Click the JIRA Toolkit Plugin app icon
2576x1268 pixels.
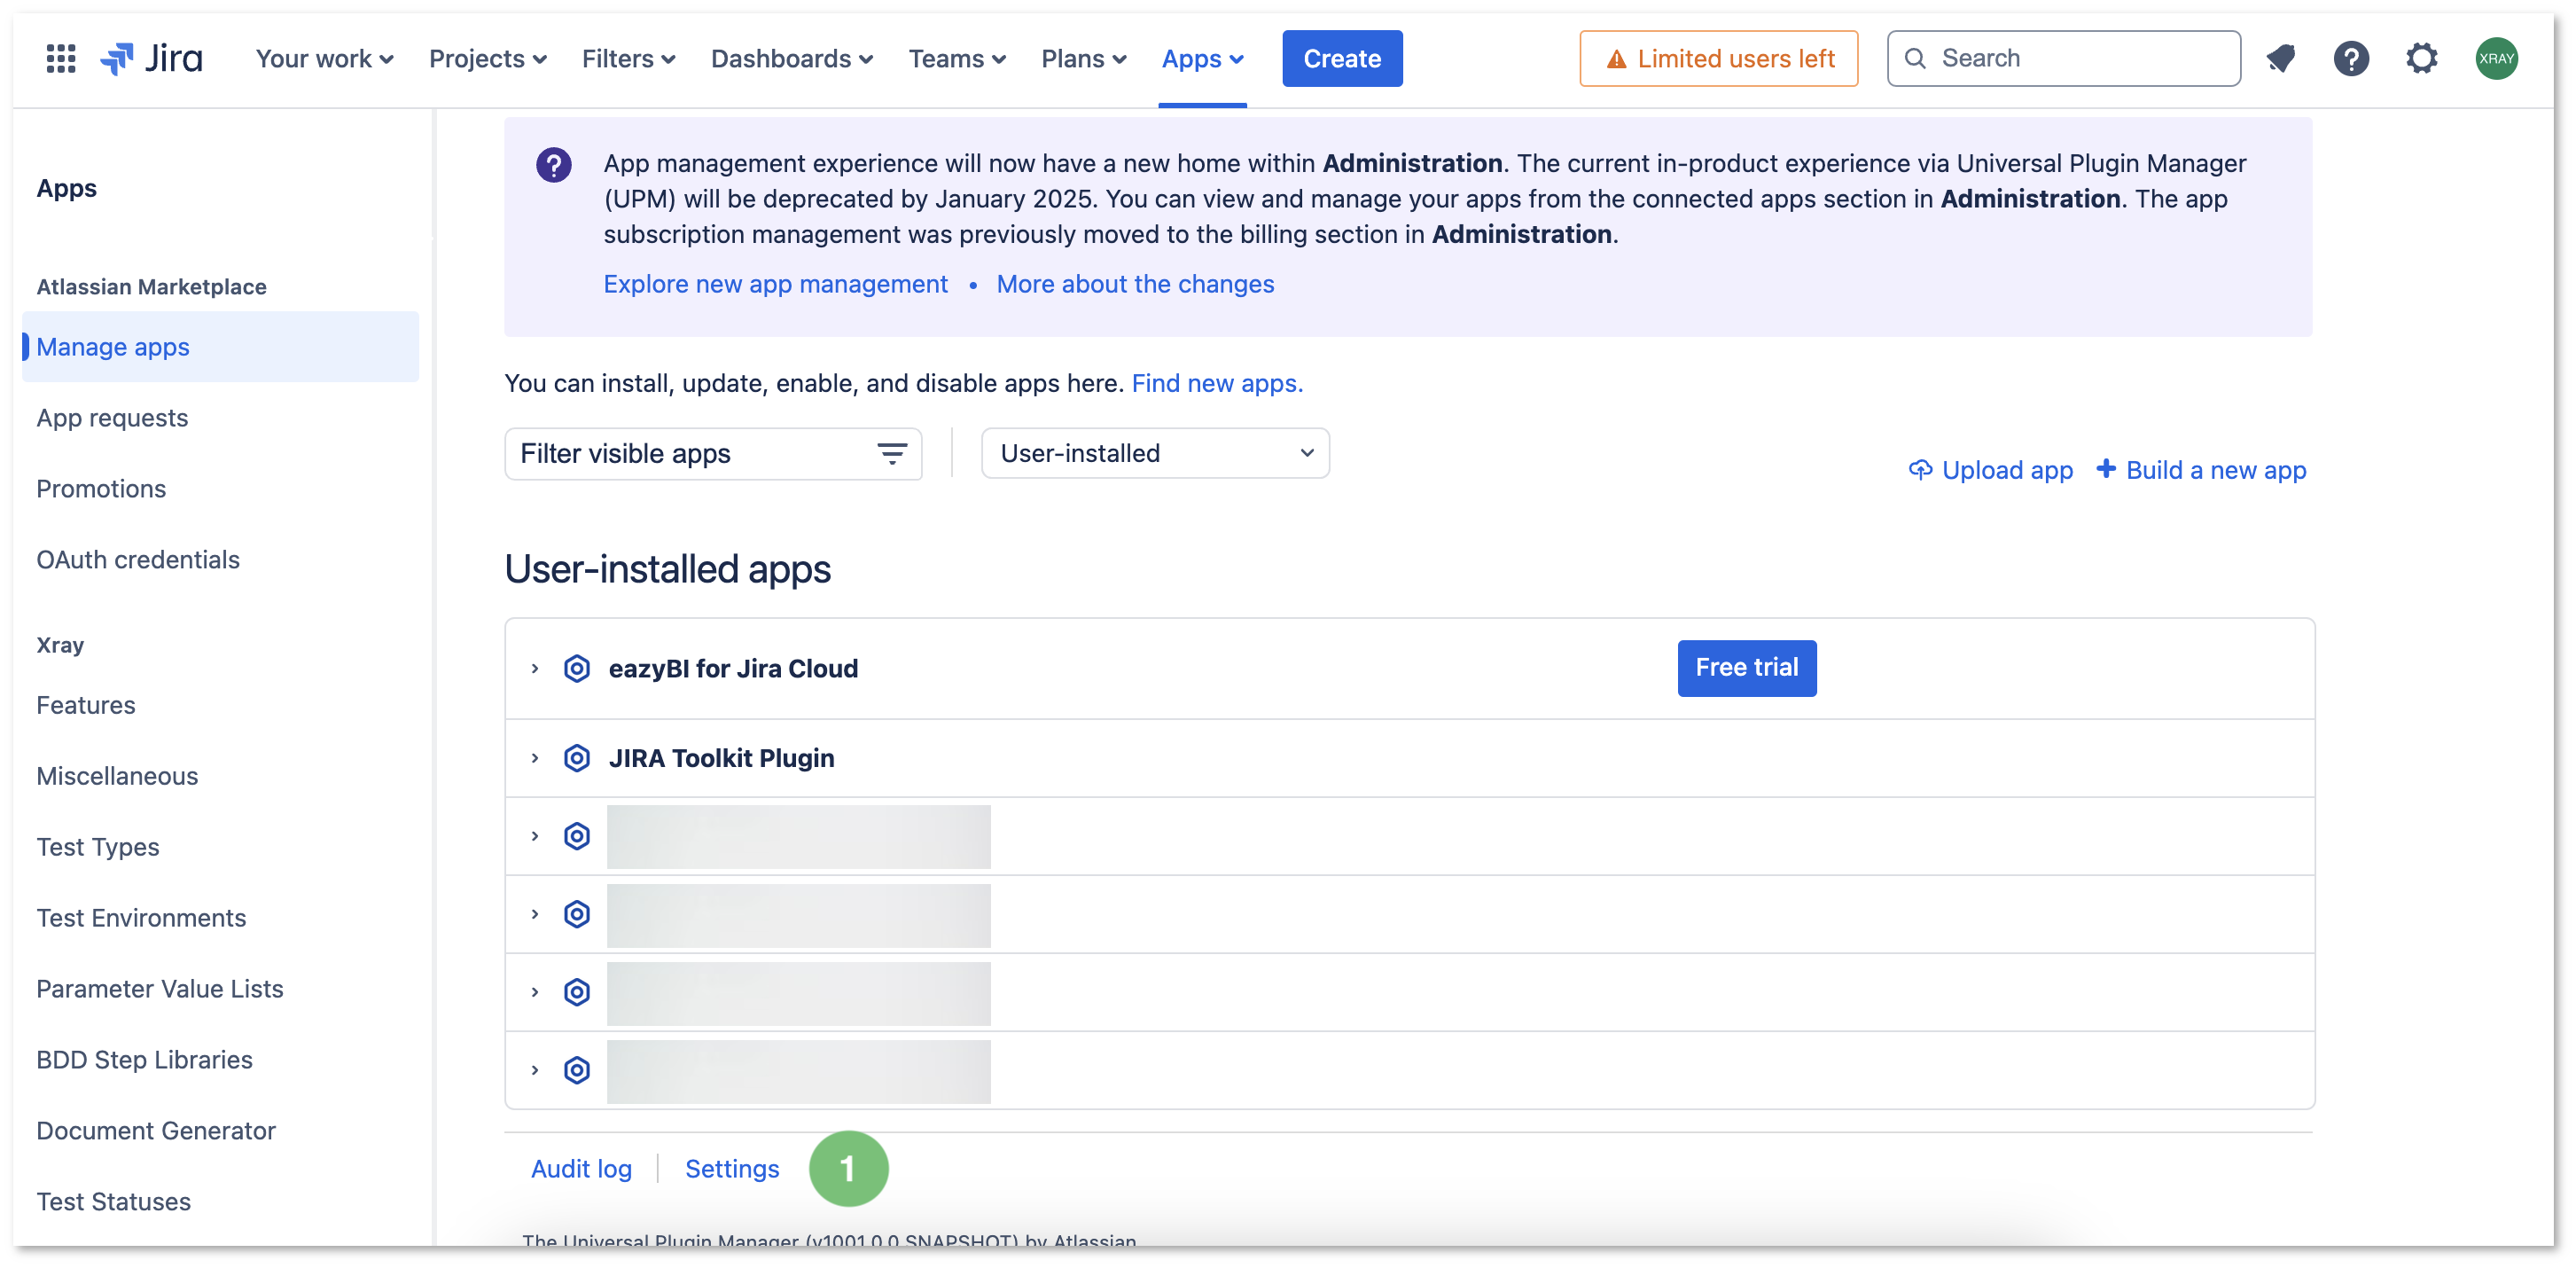[577, 758]
